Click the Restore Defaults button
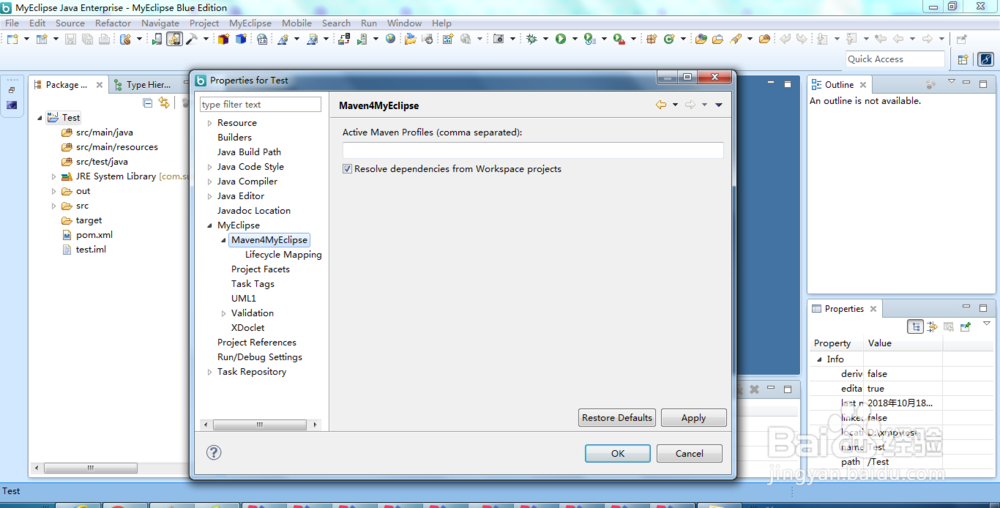The width and height of the screenshot is (1000, 508). coord(617,417)
